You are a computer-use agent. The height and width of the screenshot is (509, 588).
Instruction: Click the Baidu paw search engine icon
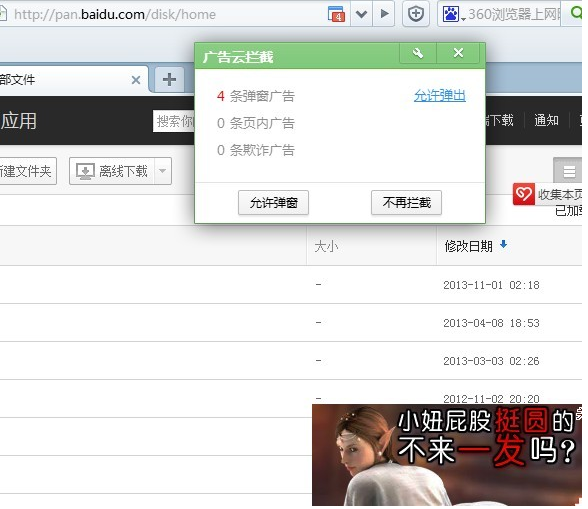point(451,14)
